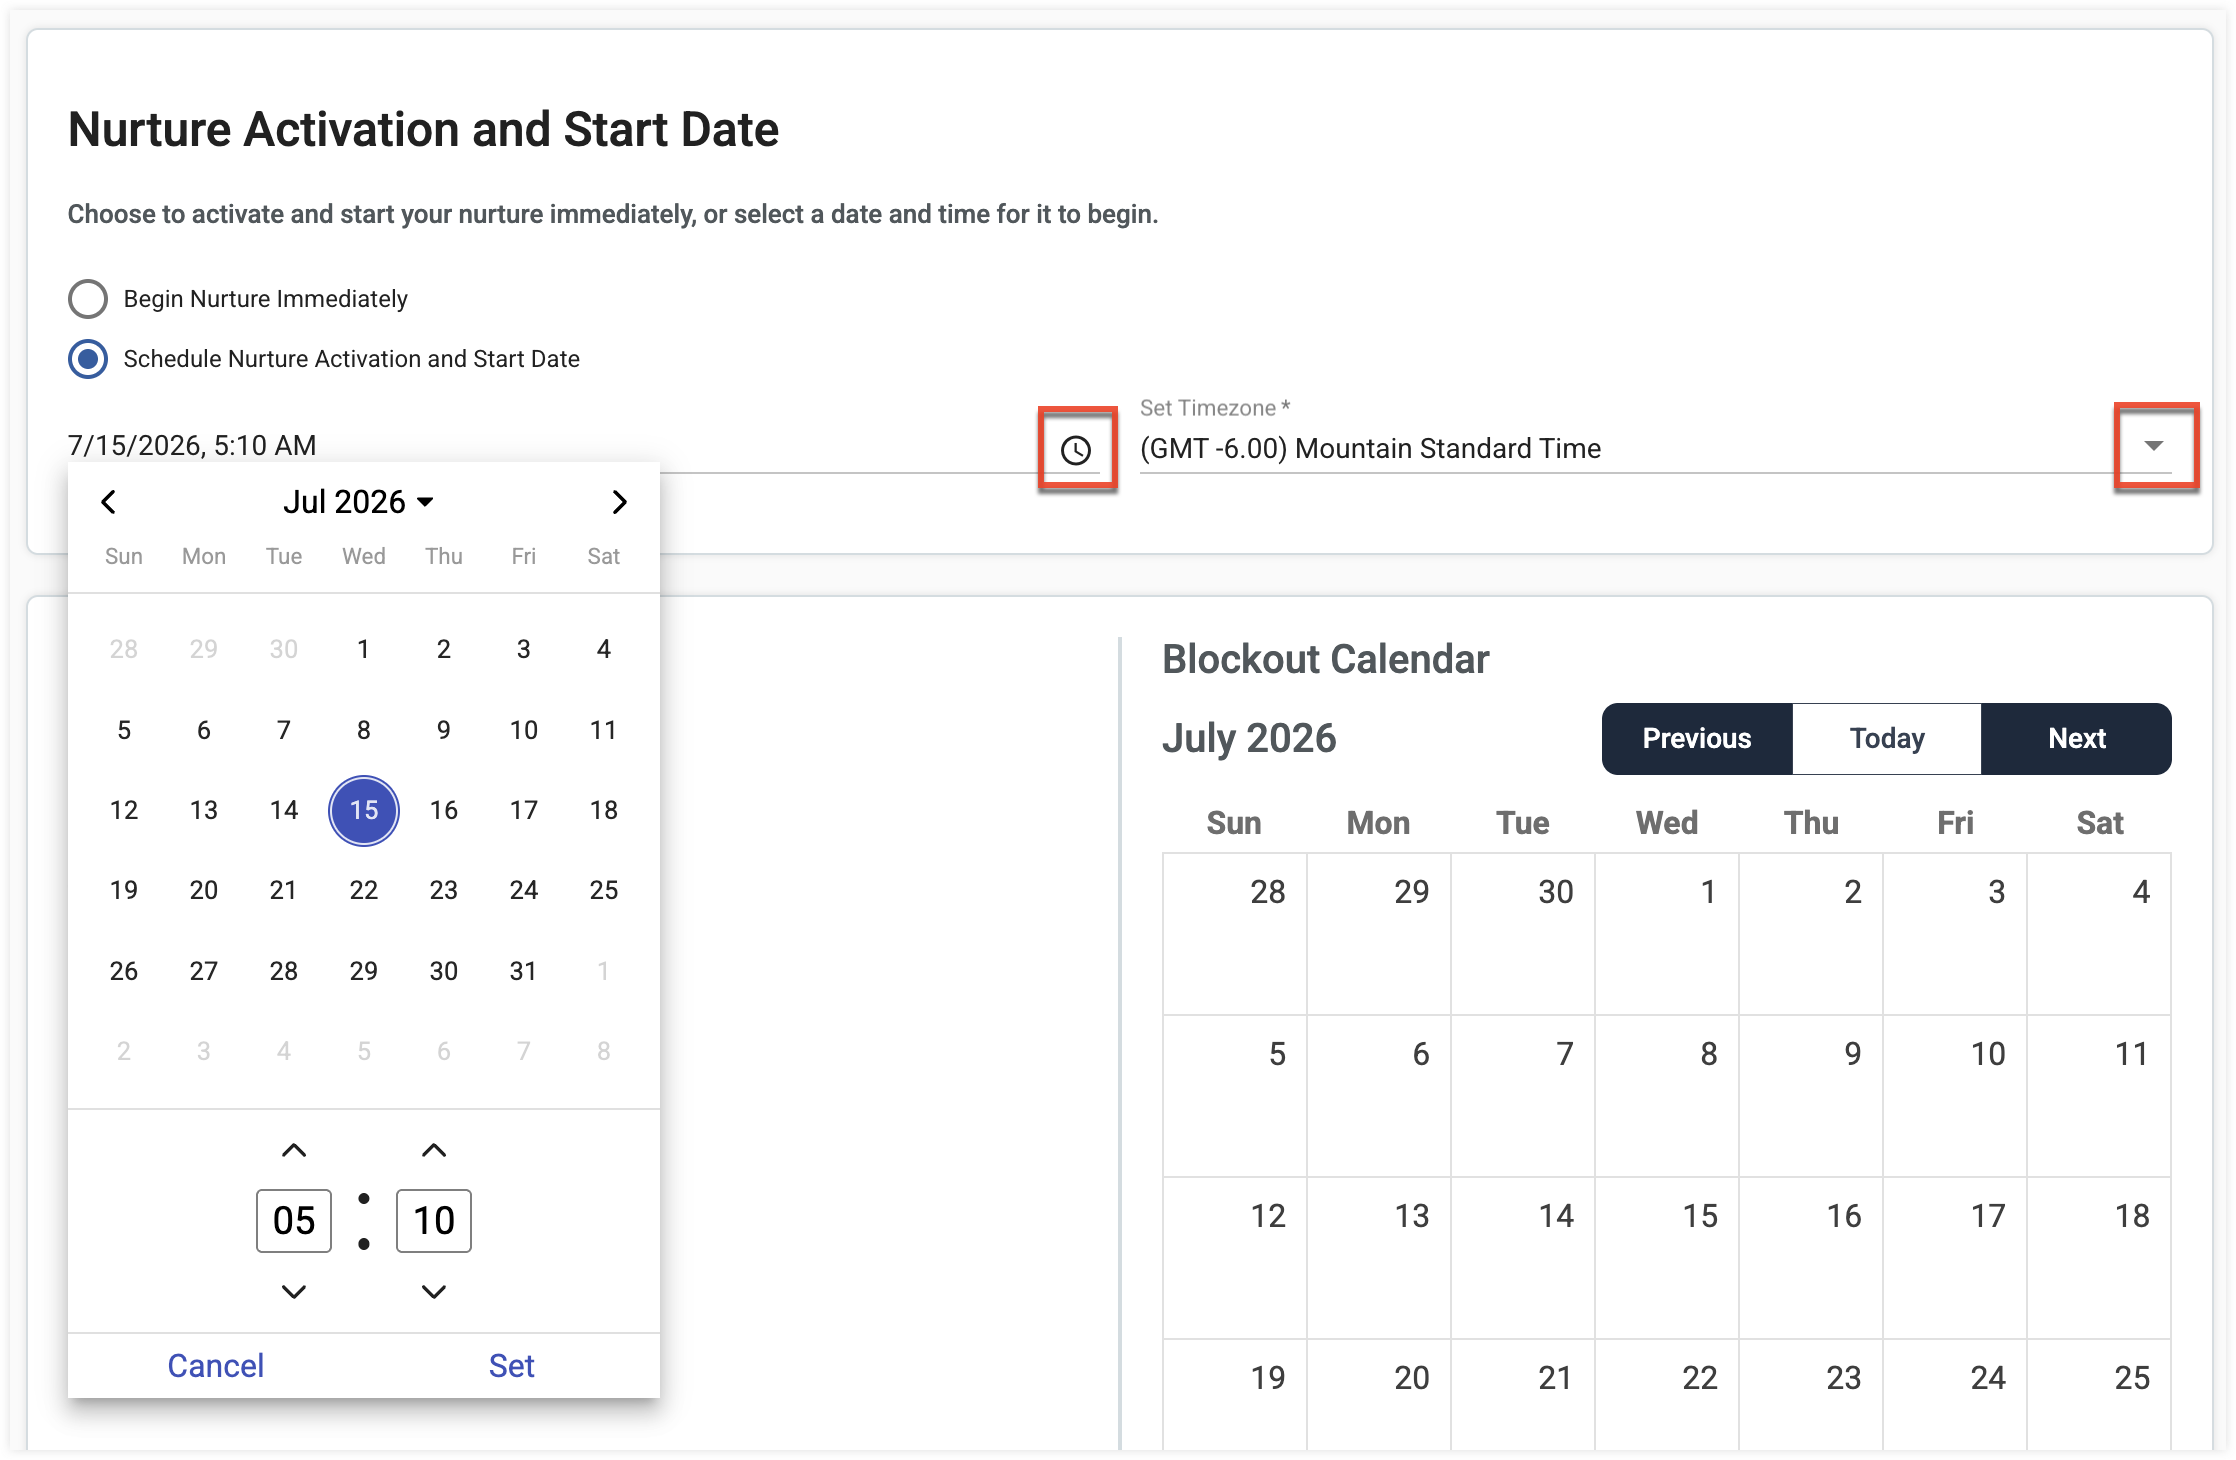Confirm date with Set button

coord(512,1366)
